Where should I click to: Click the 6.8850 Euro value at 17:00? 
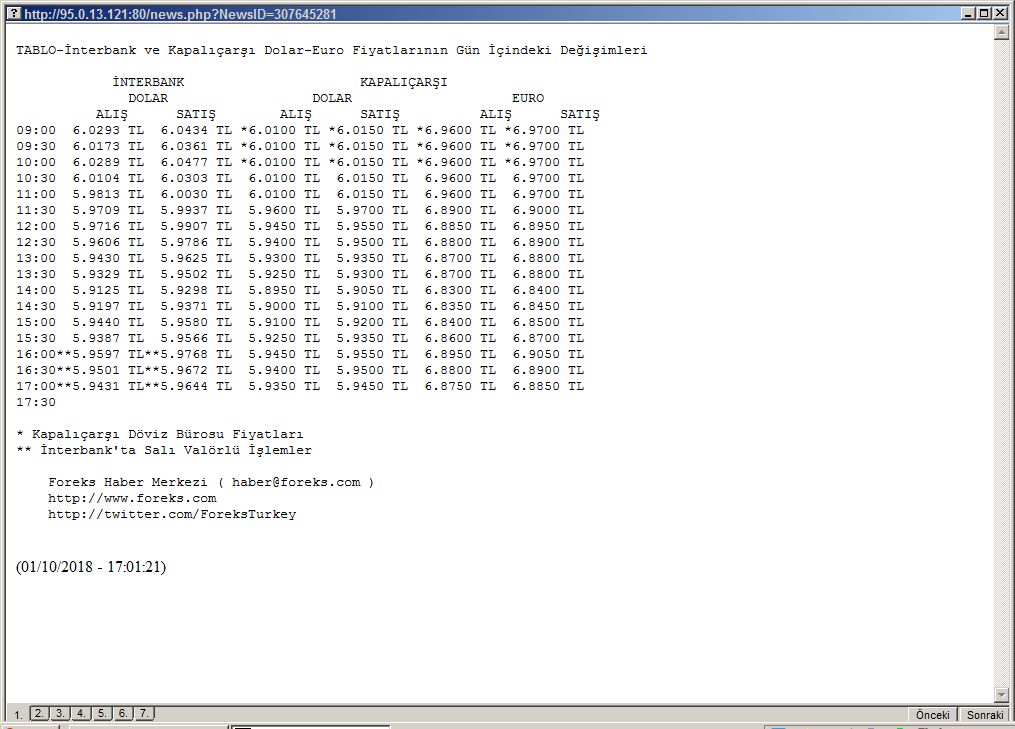click(536, 387)
